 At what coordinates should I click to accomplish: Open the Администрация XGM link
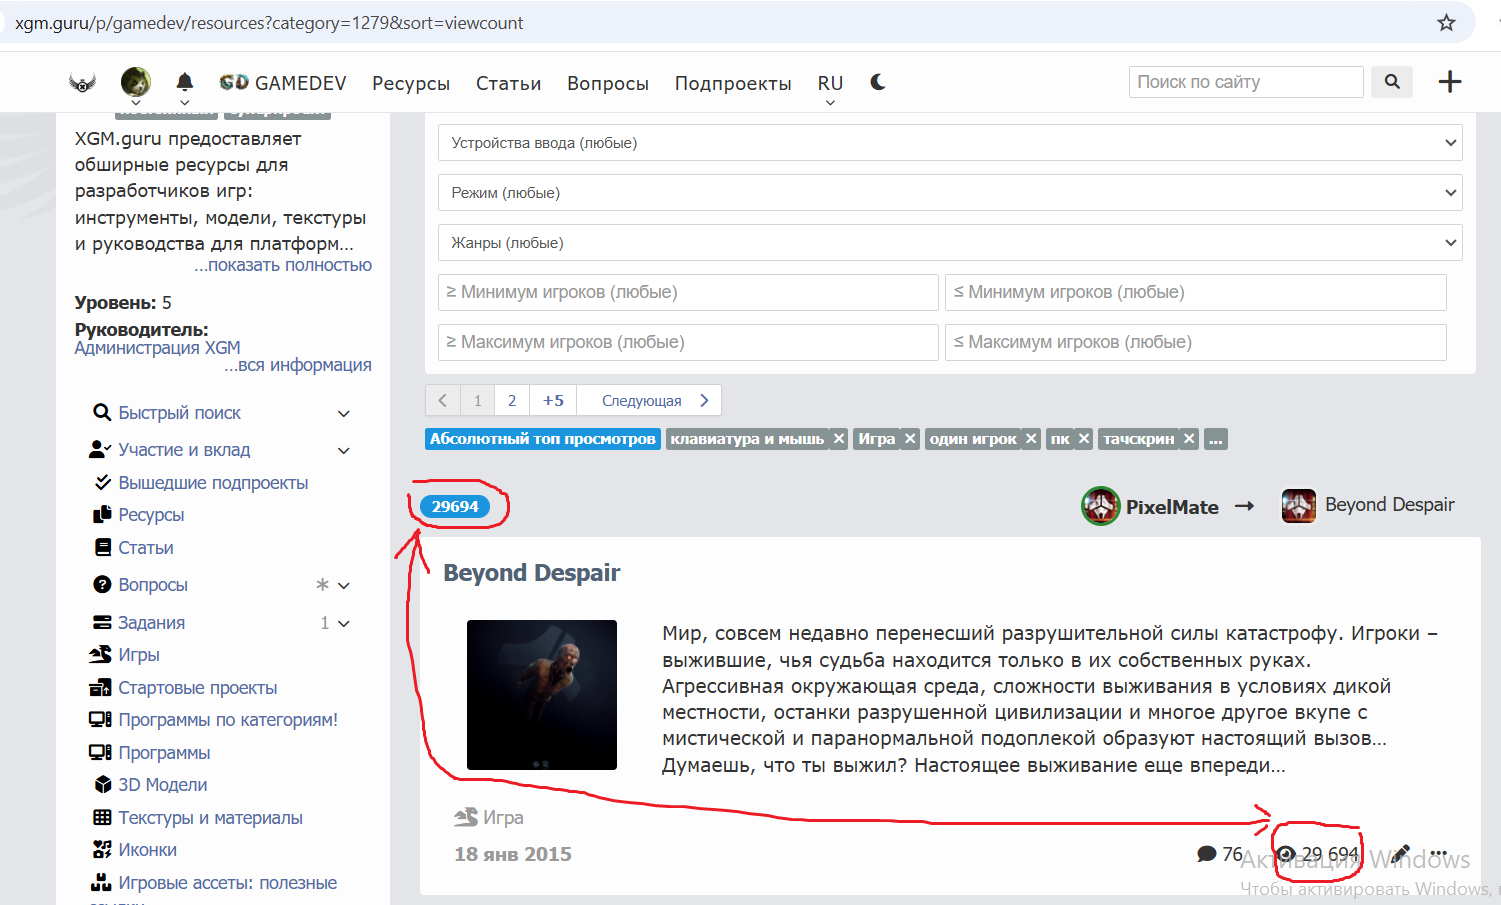coord(158,348)
